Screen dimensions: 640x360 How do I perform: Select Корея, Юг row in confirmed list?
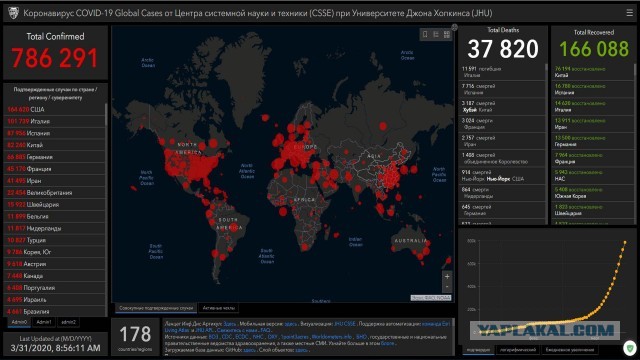[x=54, y=252]
